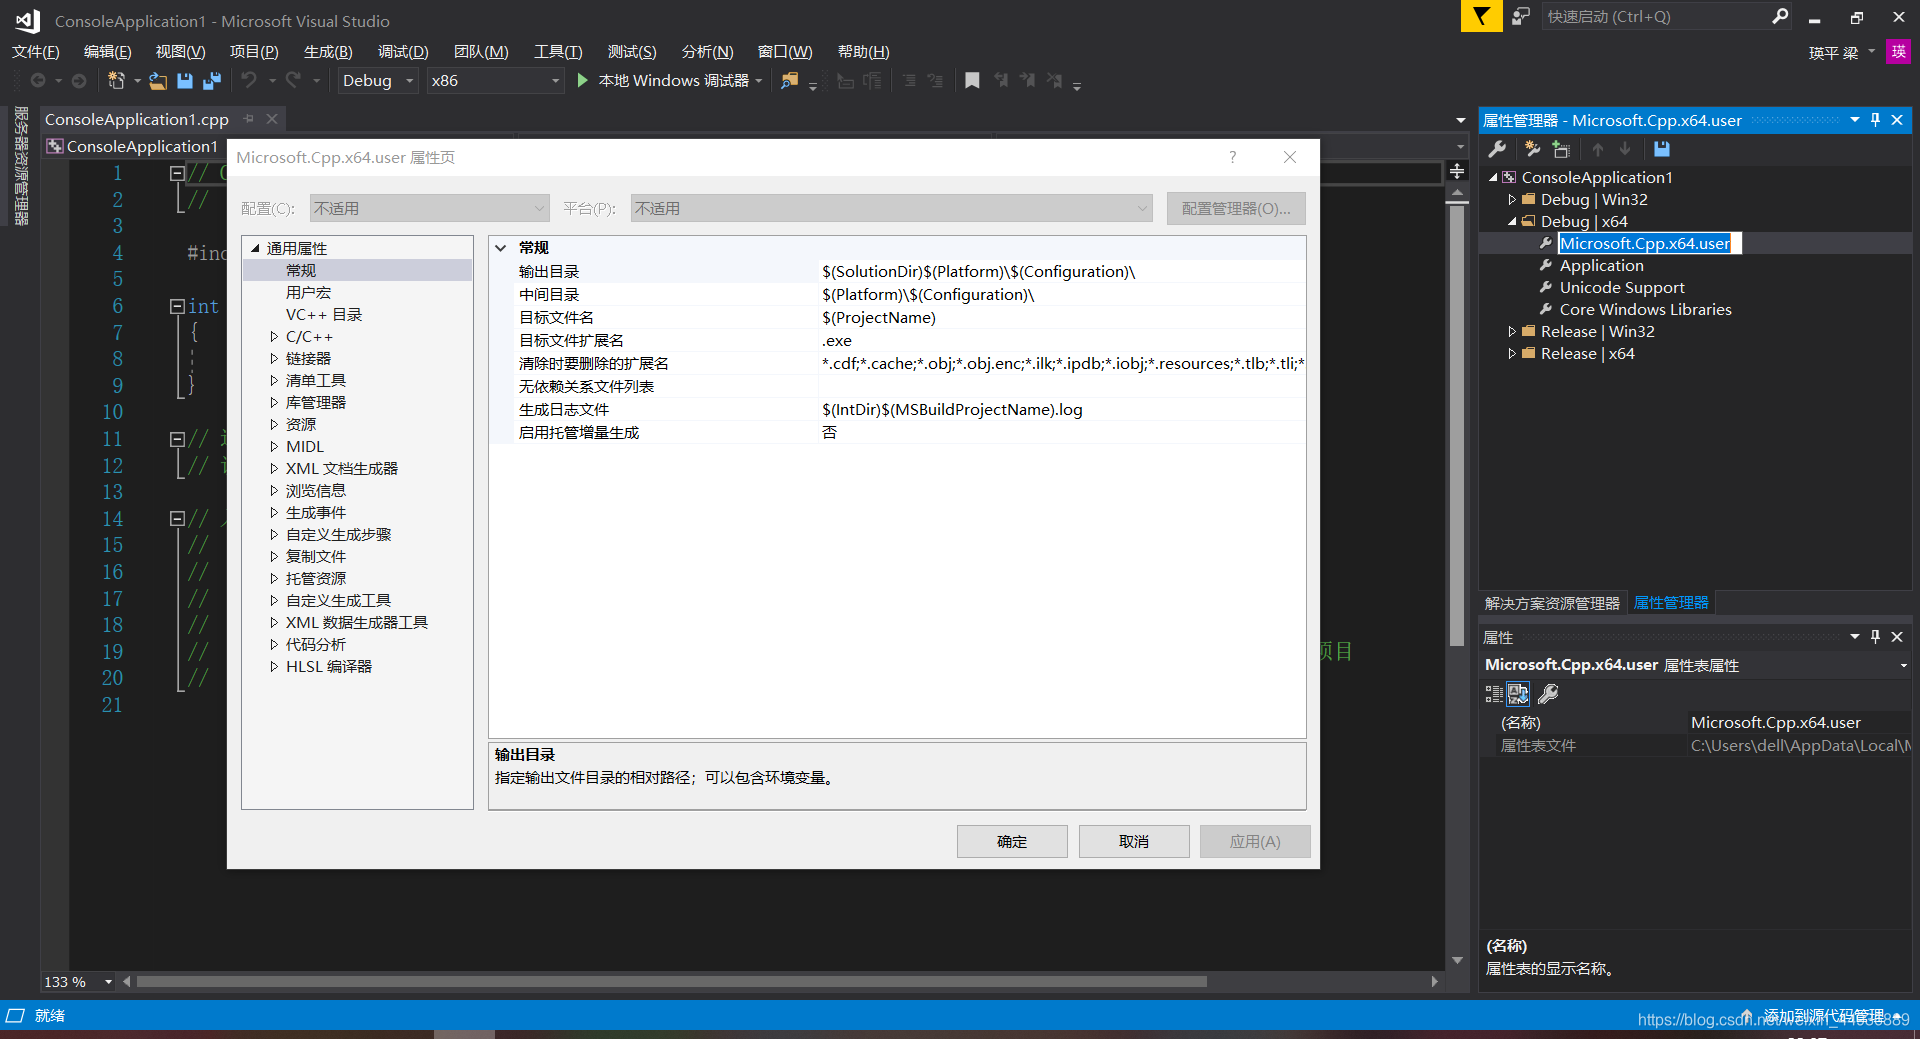
Task: Pin the ConsoleApplication1.cpp tab
Action: point(248,119)
